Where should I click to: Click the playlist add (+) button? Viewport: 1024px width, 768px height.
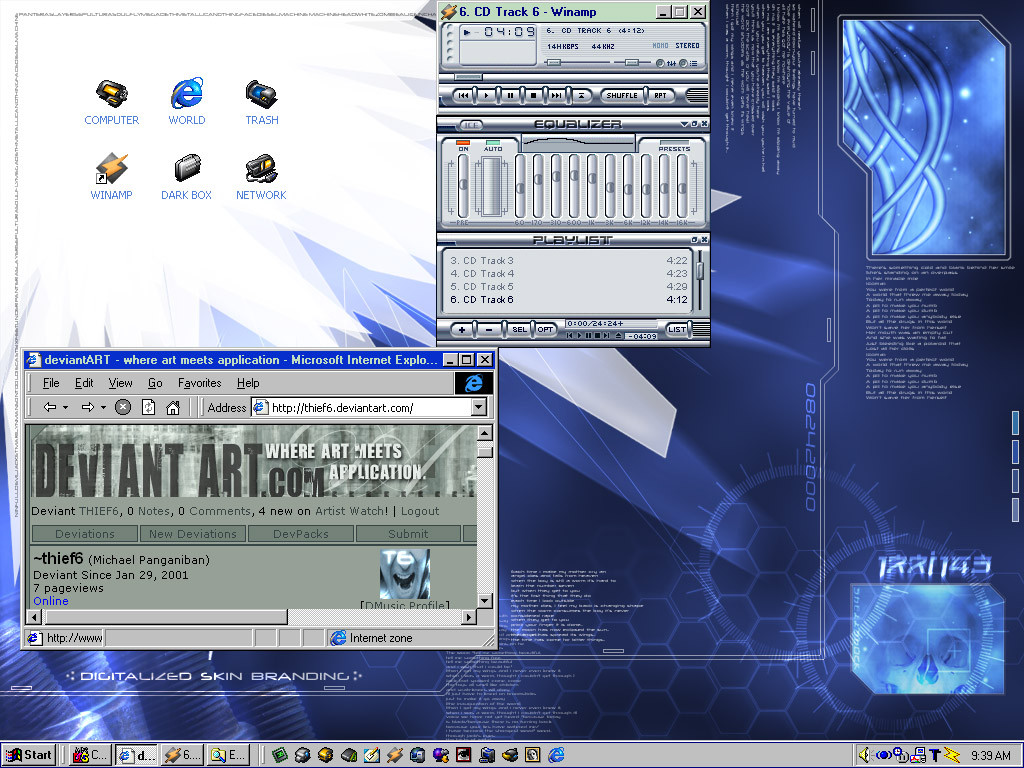click(x=462, y=329)
